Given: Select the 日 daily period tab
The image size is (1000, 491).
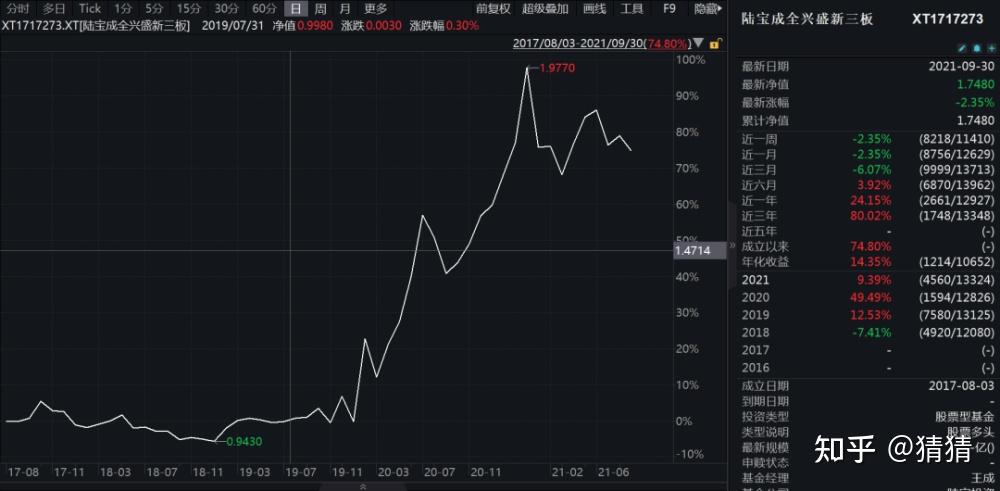Looking at the screenshot, I should pyautogui.click(x=295, y=9).
